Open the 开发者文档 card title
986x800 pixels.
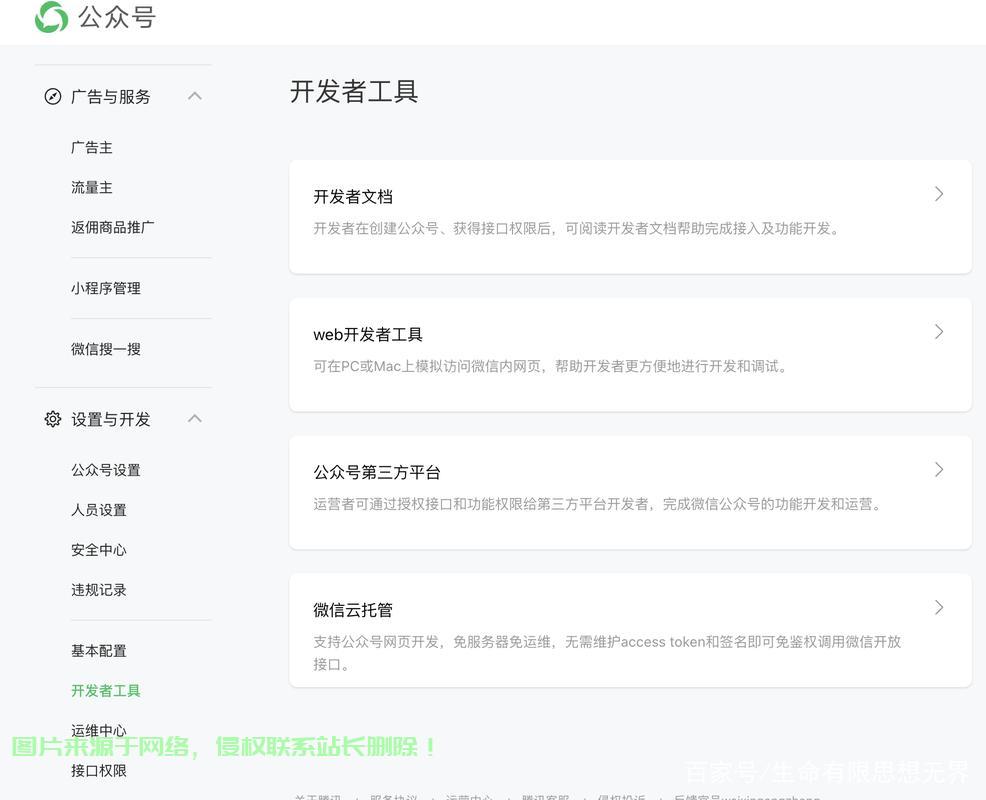click(353, 197)
